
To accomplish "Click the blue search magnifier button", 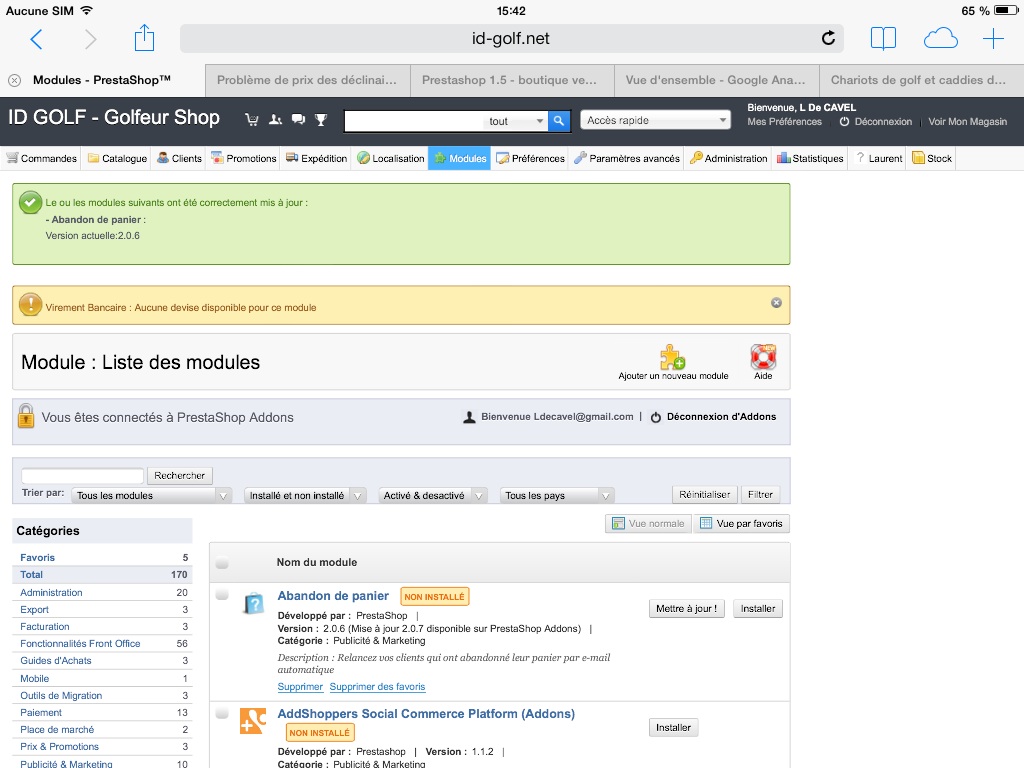I will (559, 121).
